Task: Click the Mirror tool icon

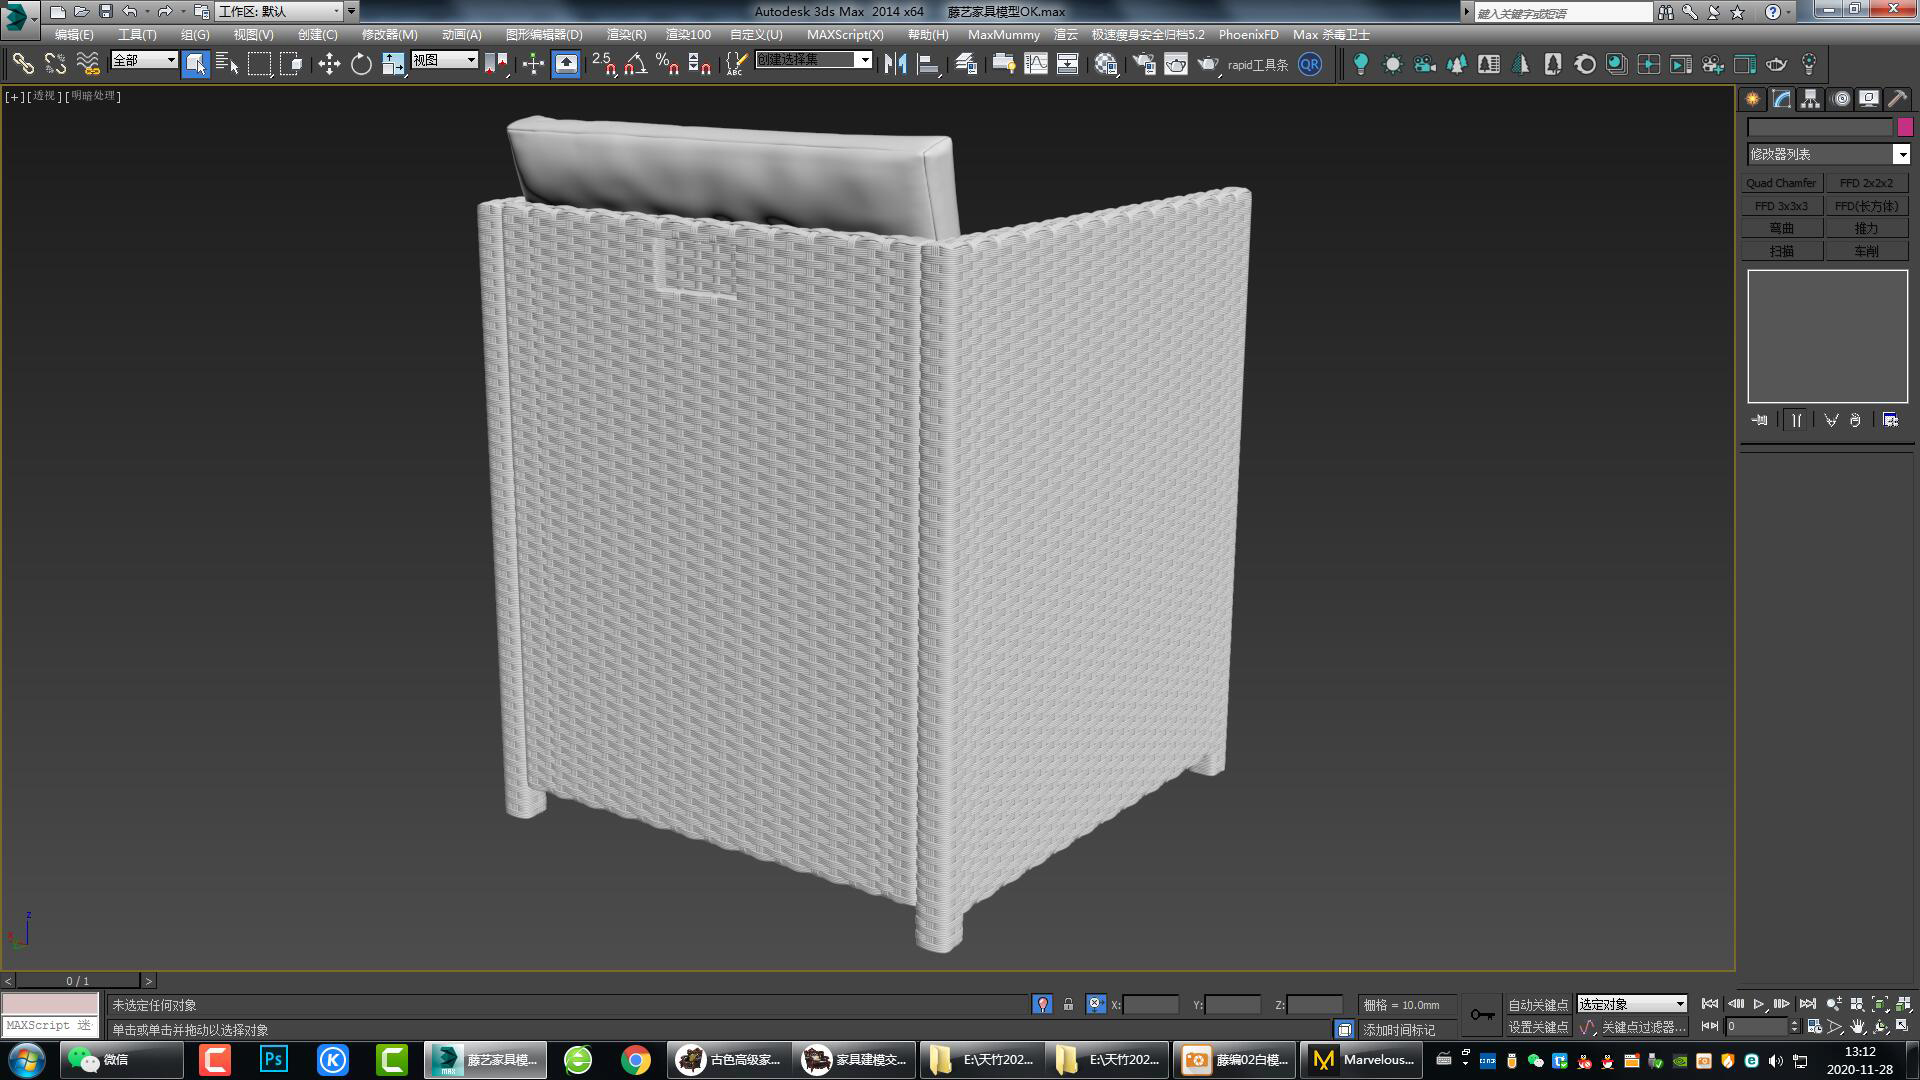Action: (895, 64)
